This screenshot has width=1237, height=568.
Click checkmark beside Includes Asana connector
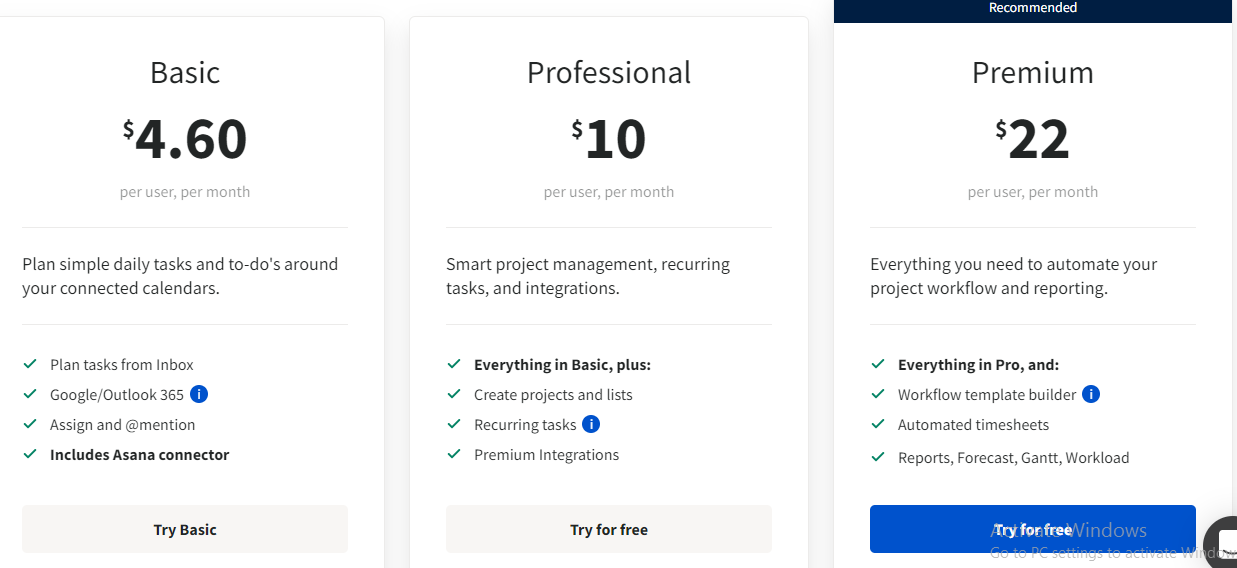click(x=30, y=454)
